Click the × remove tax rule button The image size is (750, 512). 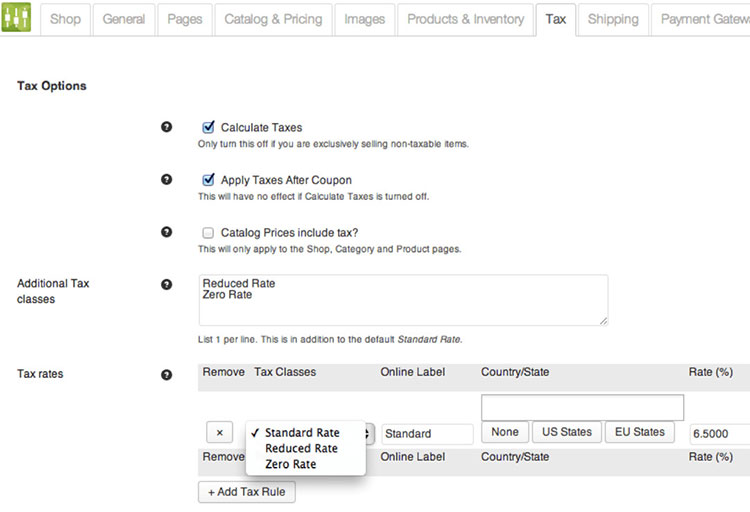click(x=219, y=433)
